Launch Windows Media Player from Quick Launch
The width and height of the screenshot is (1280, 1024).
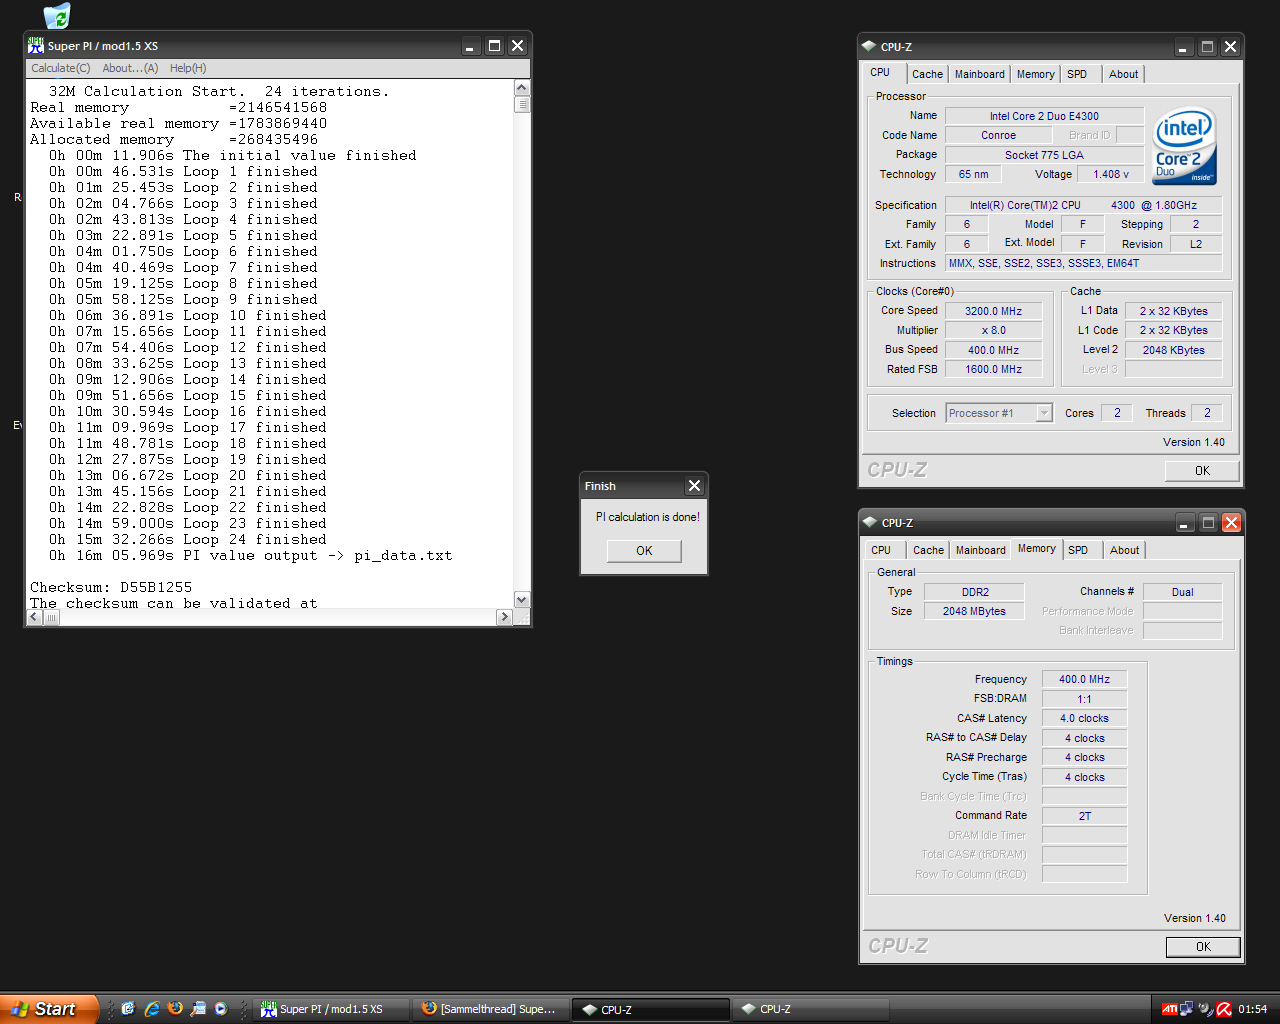point(221,1009)
